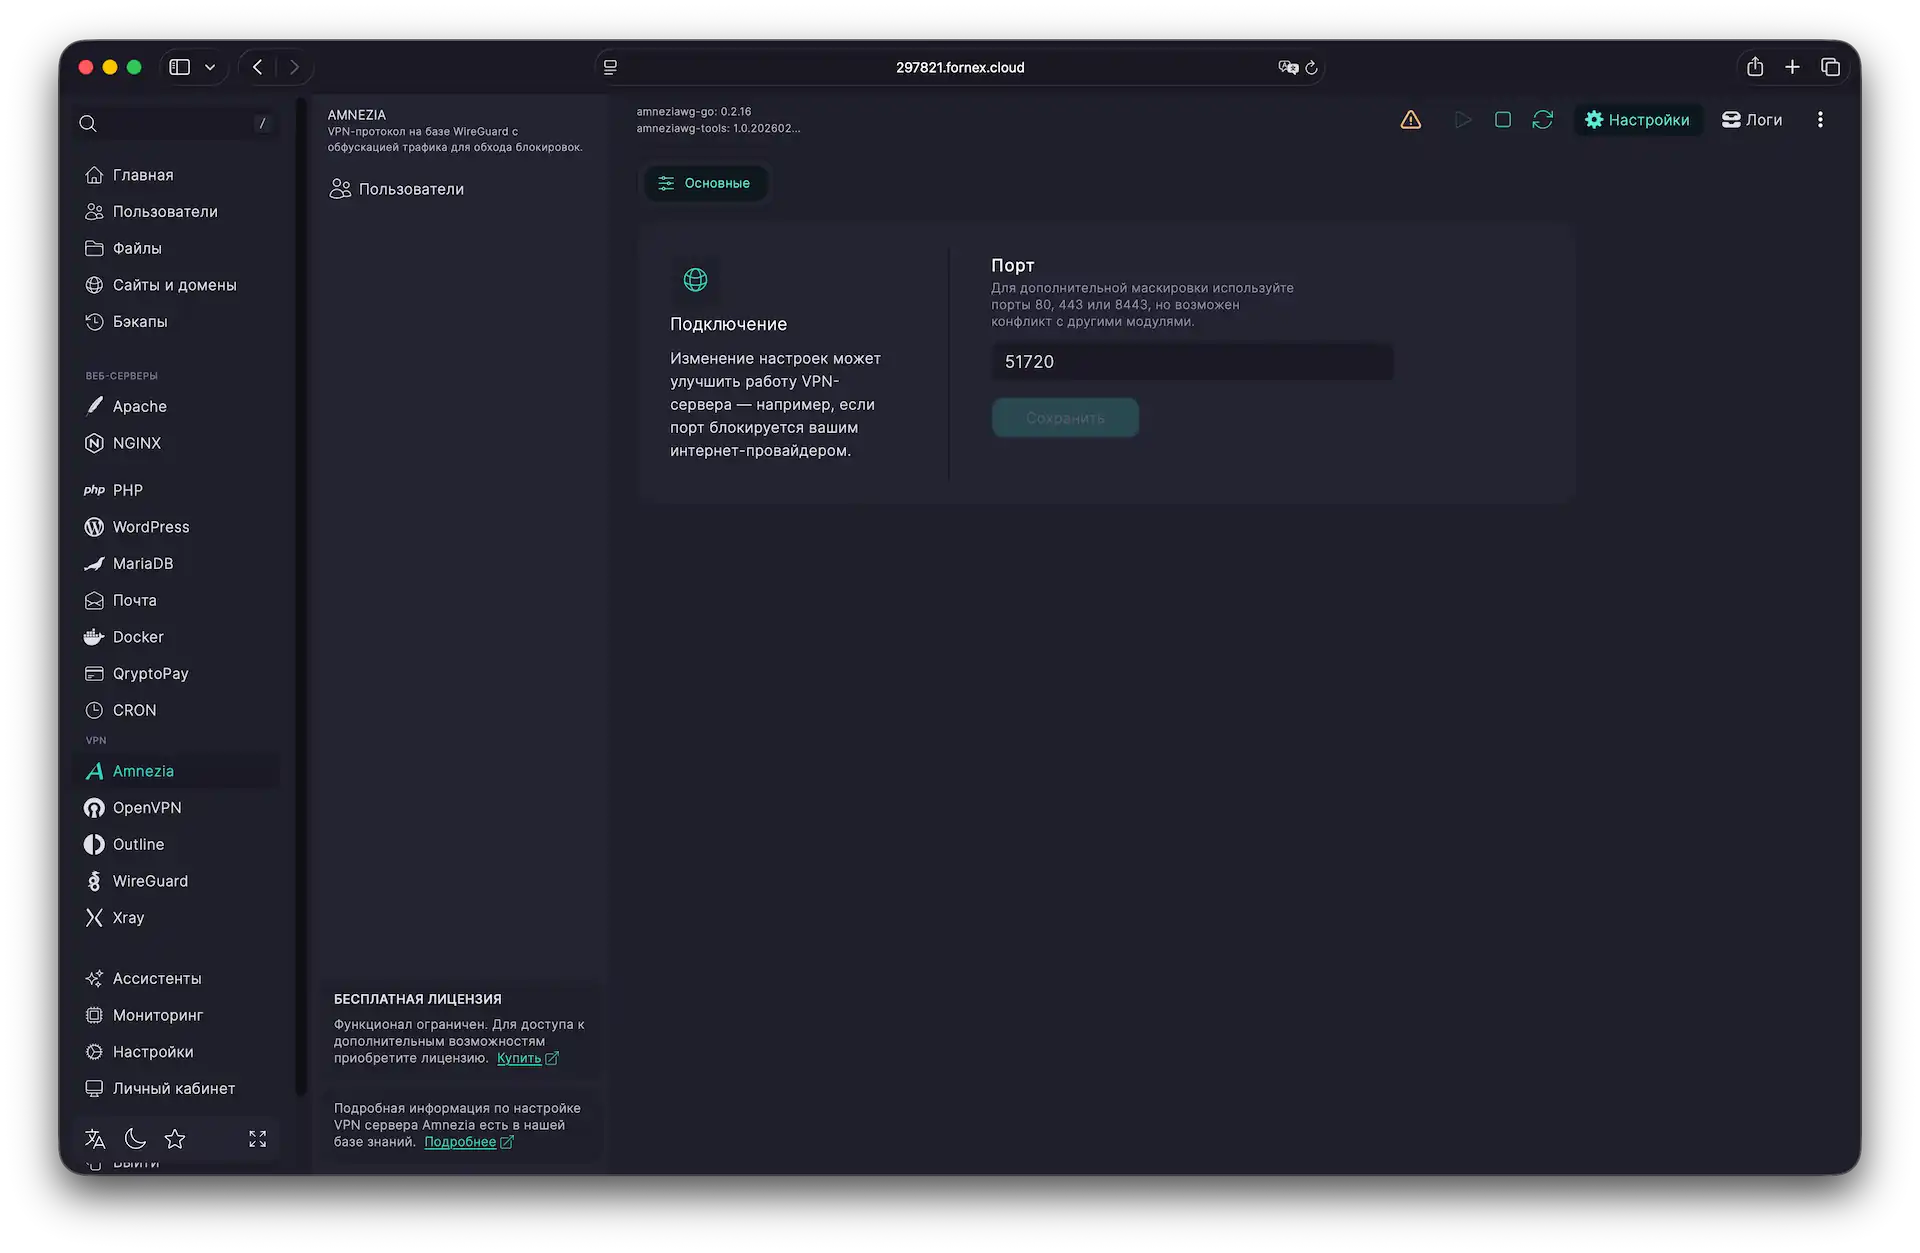The height and width of the screenshot is (1253, 1920).
Task: Click the favorites star icon
Action: (175, 1139)
